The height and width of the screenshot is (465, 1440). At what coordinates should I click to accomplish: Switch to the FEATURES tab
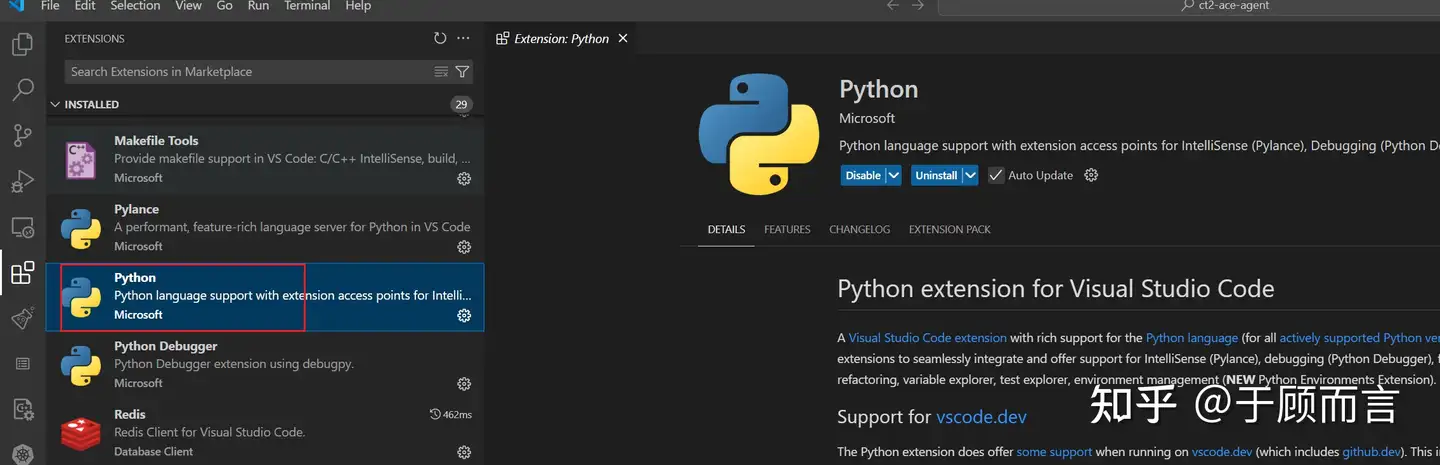tap(787, 229)
